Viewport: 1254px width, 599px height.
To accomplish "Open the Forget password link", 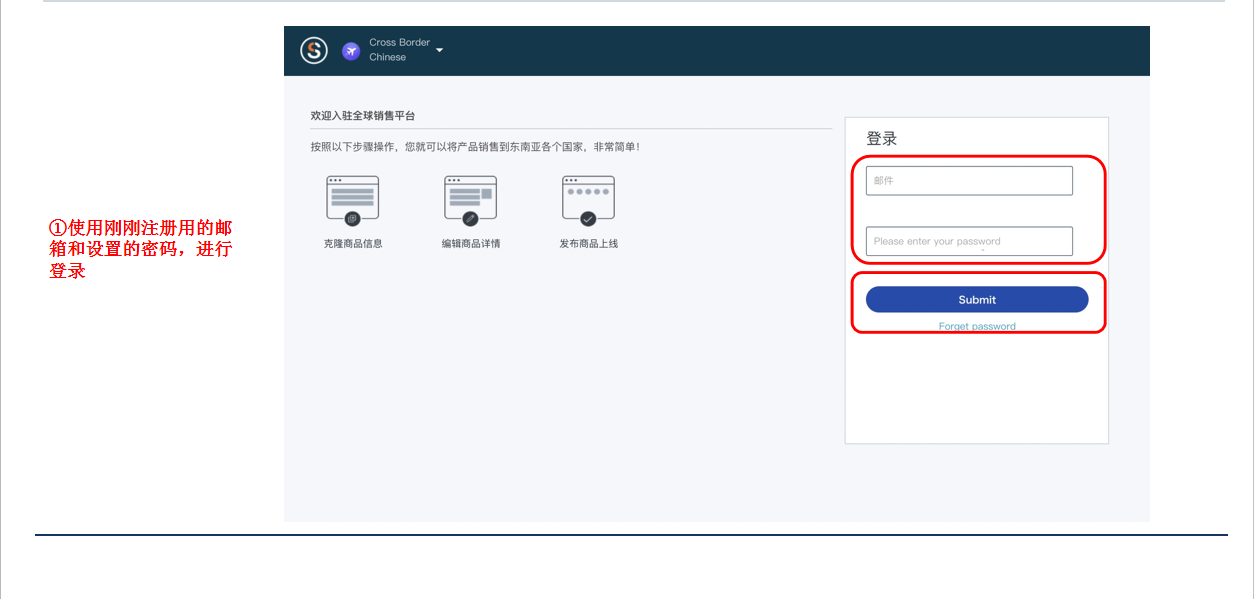I will pyautogui.click(x=977, y=326).
